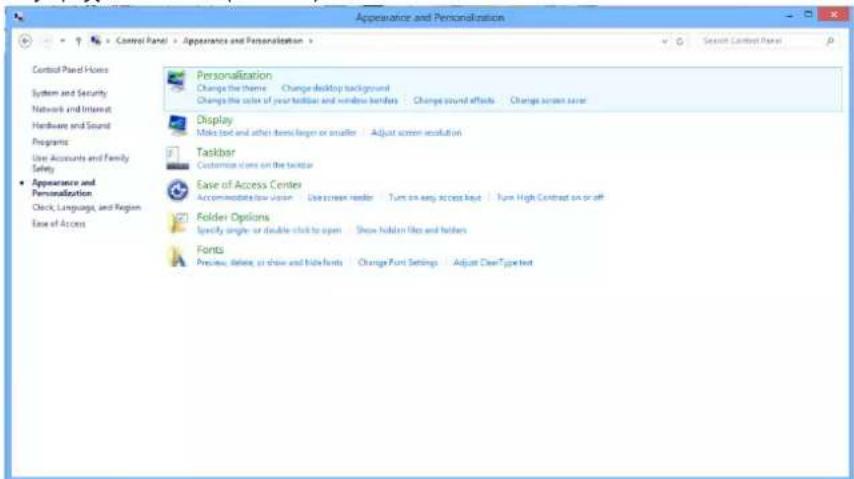Go up one level with Up arrow
Viewport: 854px width, 479px height.
(78, 41)
